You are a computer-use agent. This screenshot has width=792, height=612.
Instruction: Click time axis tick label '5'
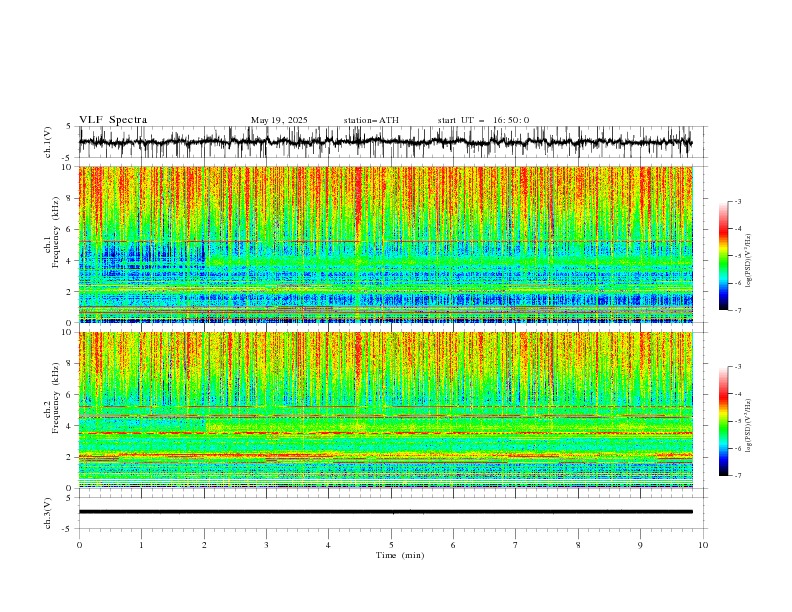(391, 545)
